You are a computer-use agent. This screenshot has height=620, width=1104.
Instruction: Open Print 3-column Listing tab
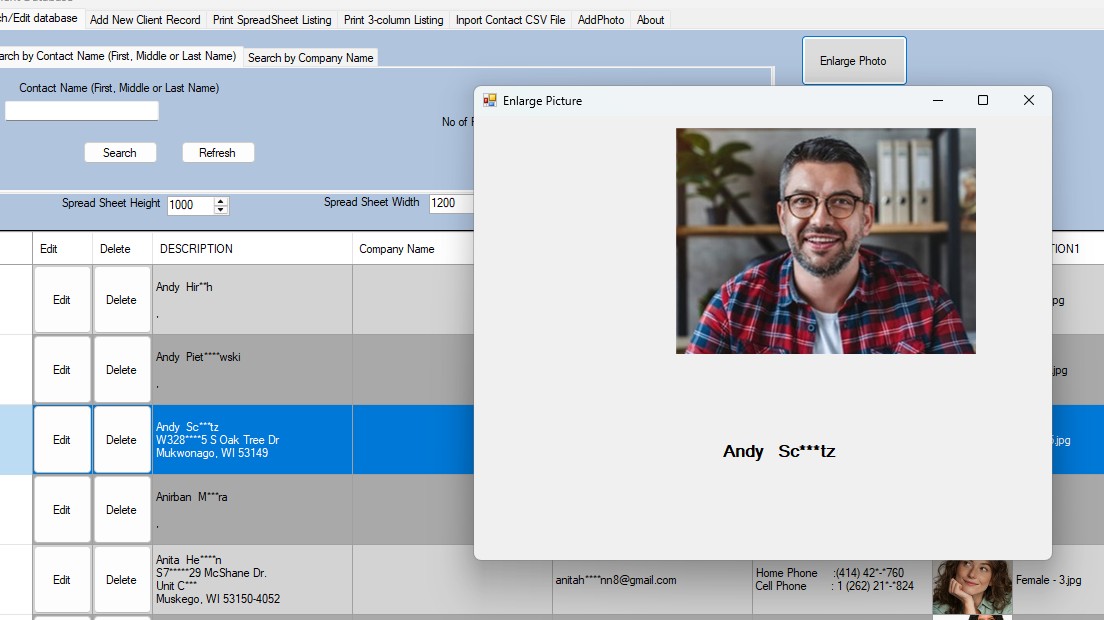tap(394, 20)
